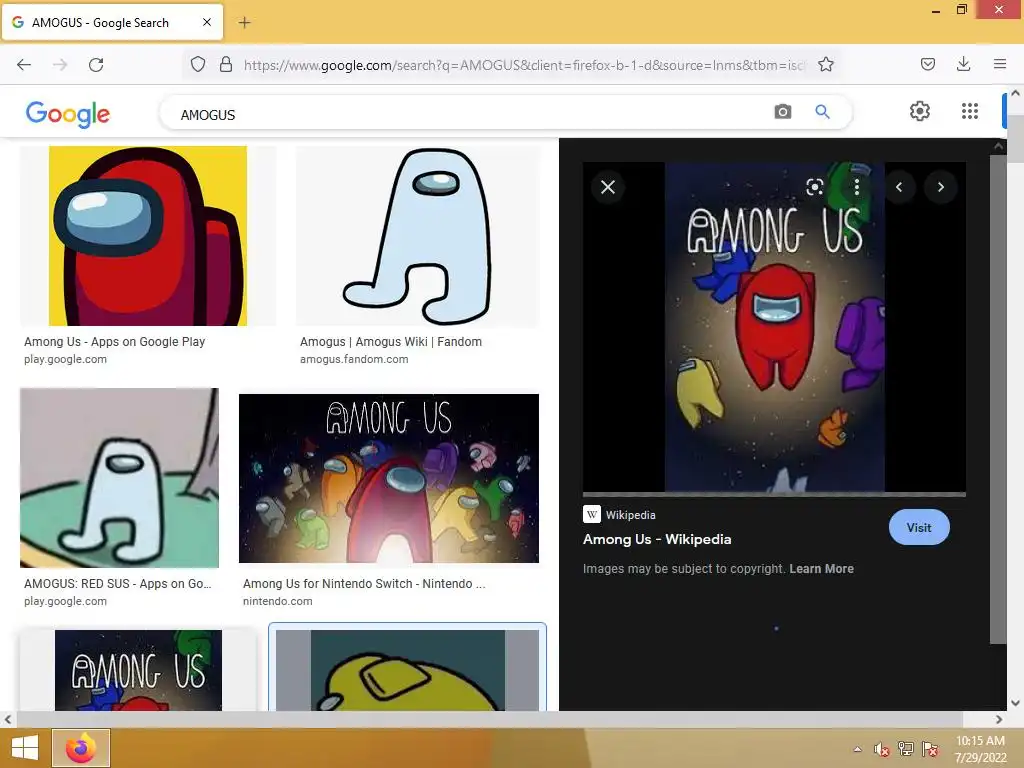Click the Firefox taskbar icon

(x=81, y=748)
